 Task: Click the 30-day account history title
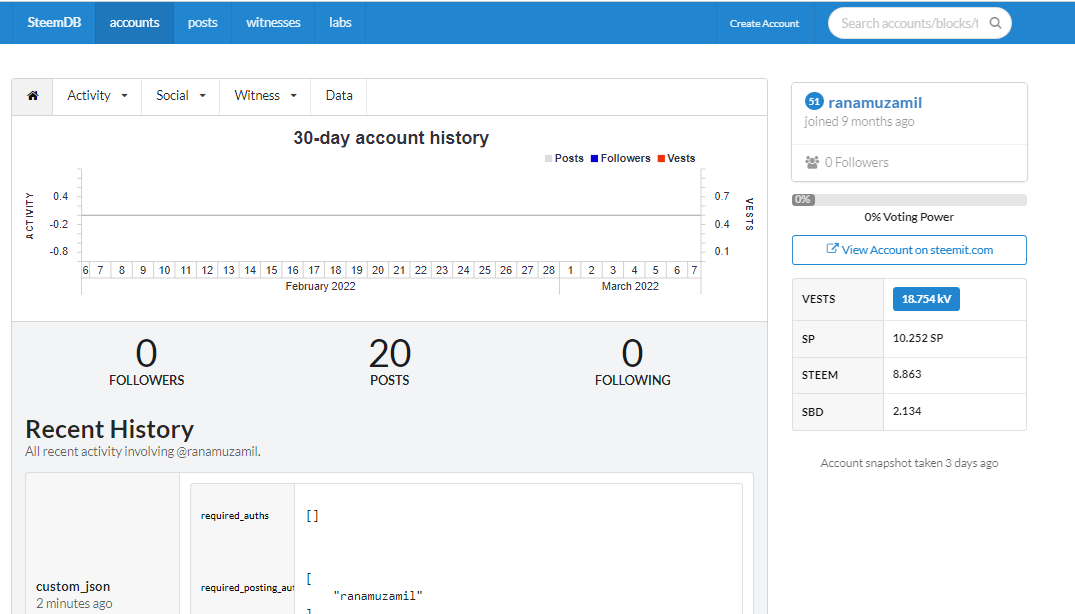click(391, 138)
